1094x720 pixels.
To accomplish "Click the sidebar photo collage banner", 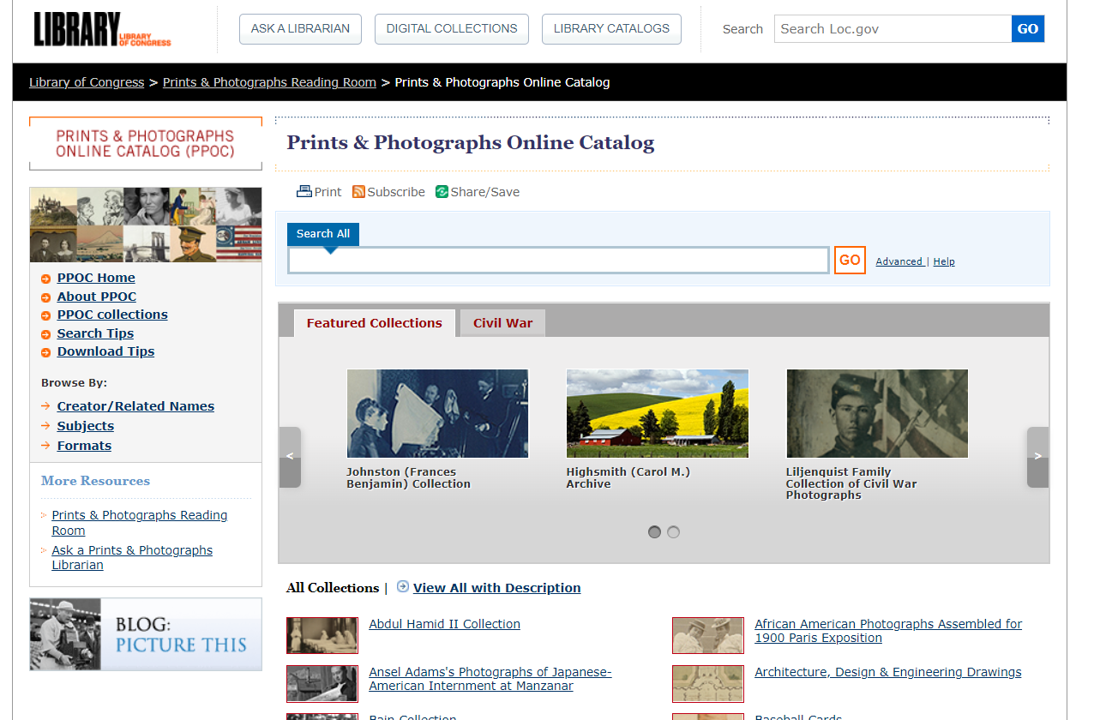I will 145,224.
